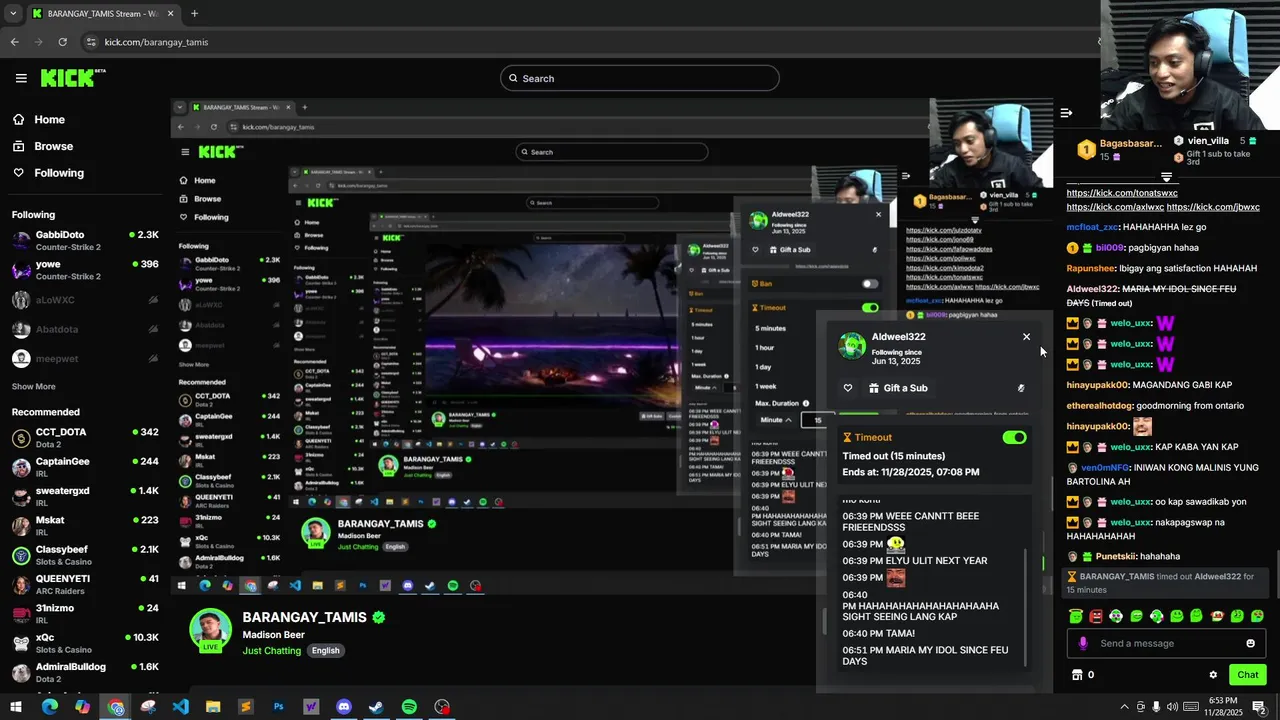Screen dimensions: 1280x720
Task: Insert the first quick emote
Action: 1076,616
